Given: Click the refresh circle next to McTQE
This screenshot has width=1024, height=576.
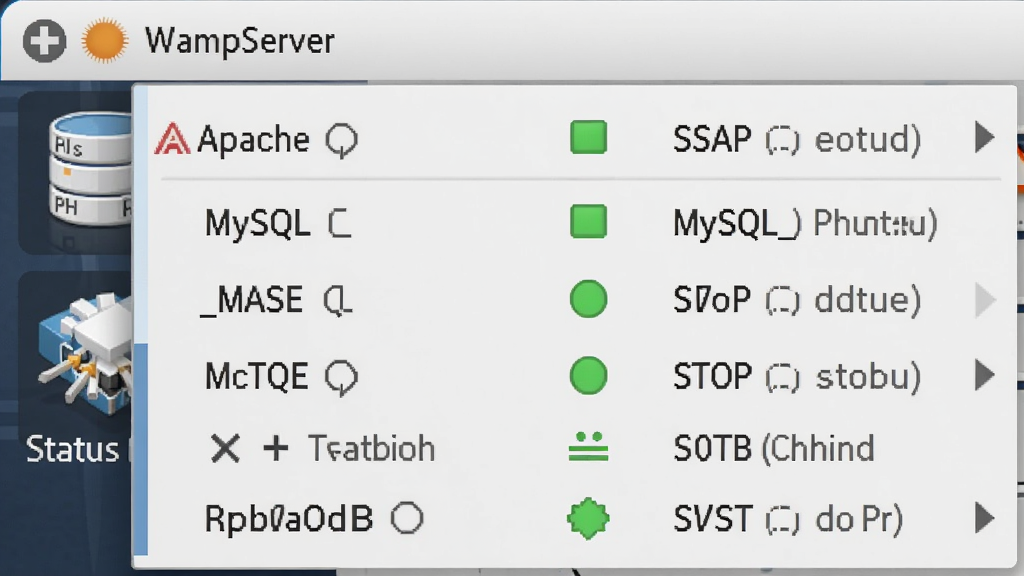Looking at the screenshot, I should point(342,377).
